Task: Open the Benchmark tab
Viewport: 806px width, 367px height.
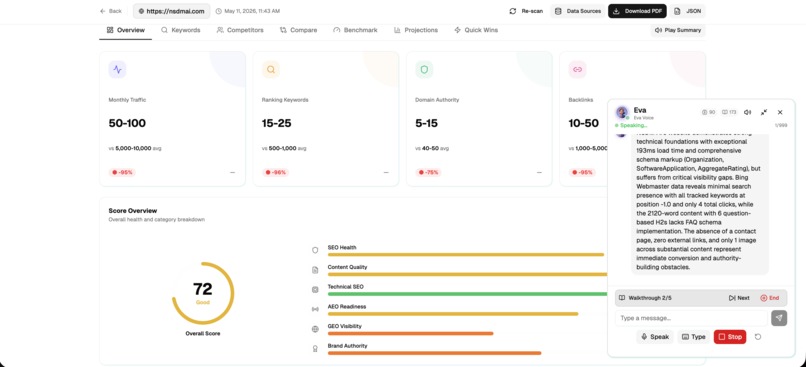Action: [355, 30]
